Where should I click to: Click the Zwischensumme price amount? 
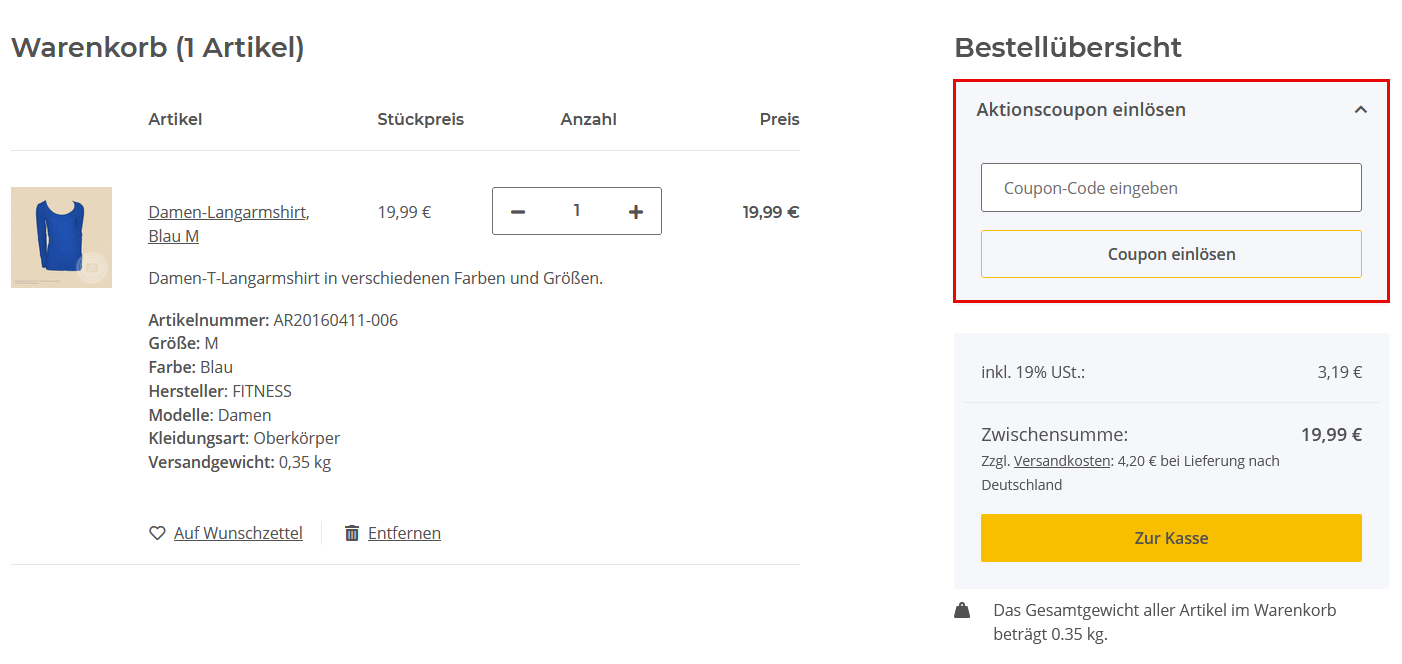(1331, 435)
